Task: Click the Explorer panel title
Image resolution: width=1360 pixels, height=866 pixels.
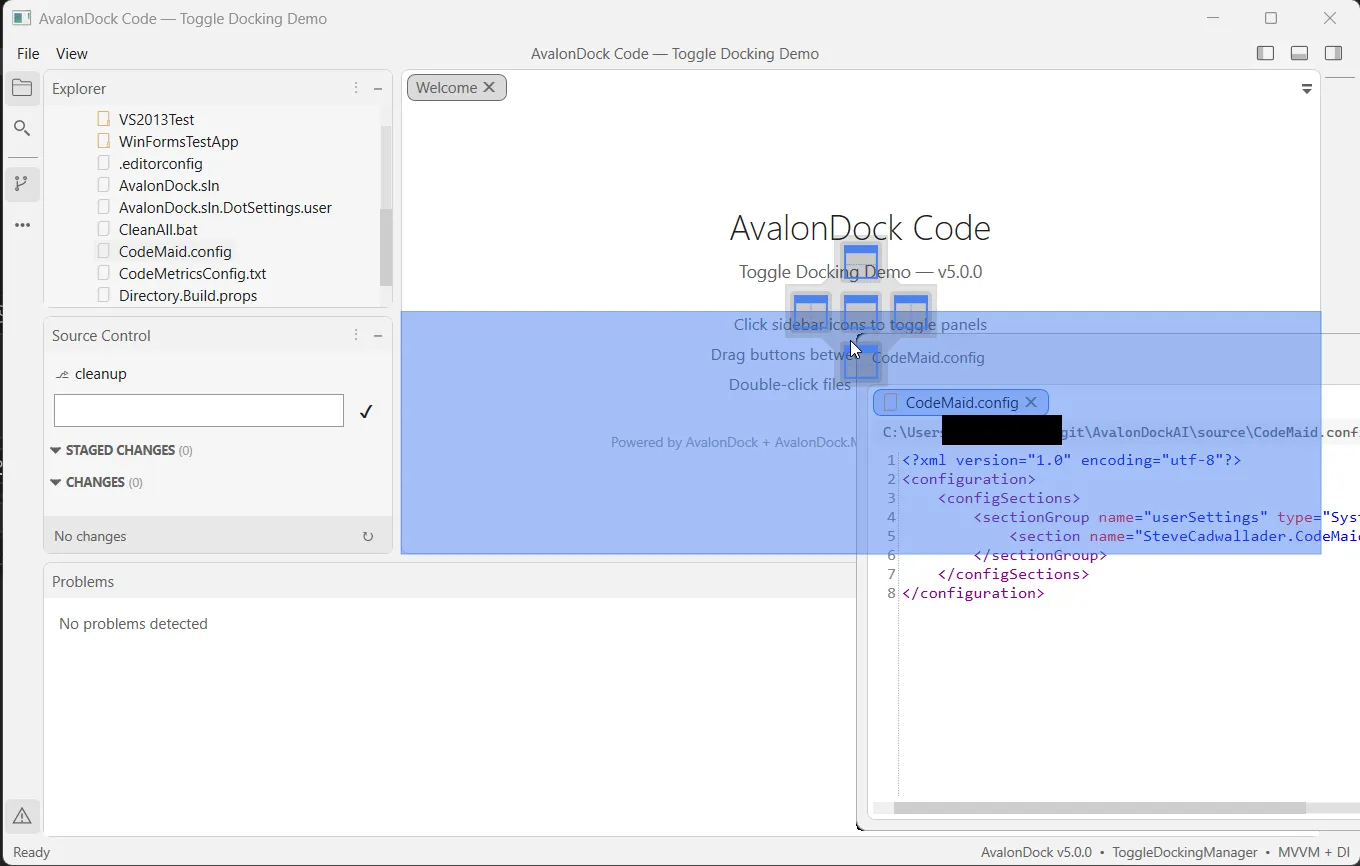Action: [79, 88]
